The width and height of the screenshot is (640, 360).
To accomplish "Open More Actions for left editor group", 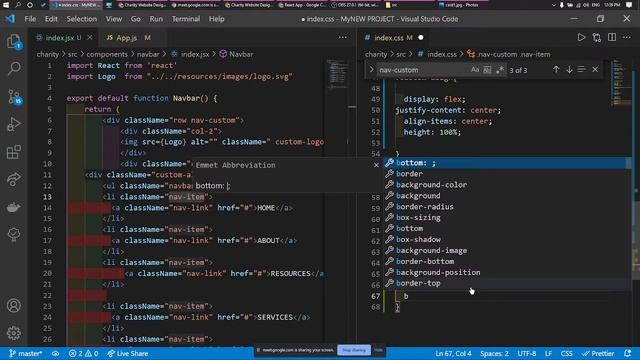I will click(x=342, y=38).
